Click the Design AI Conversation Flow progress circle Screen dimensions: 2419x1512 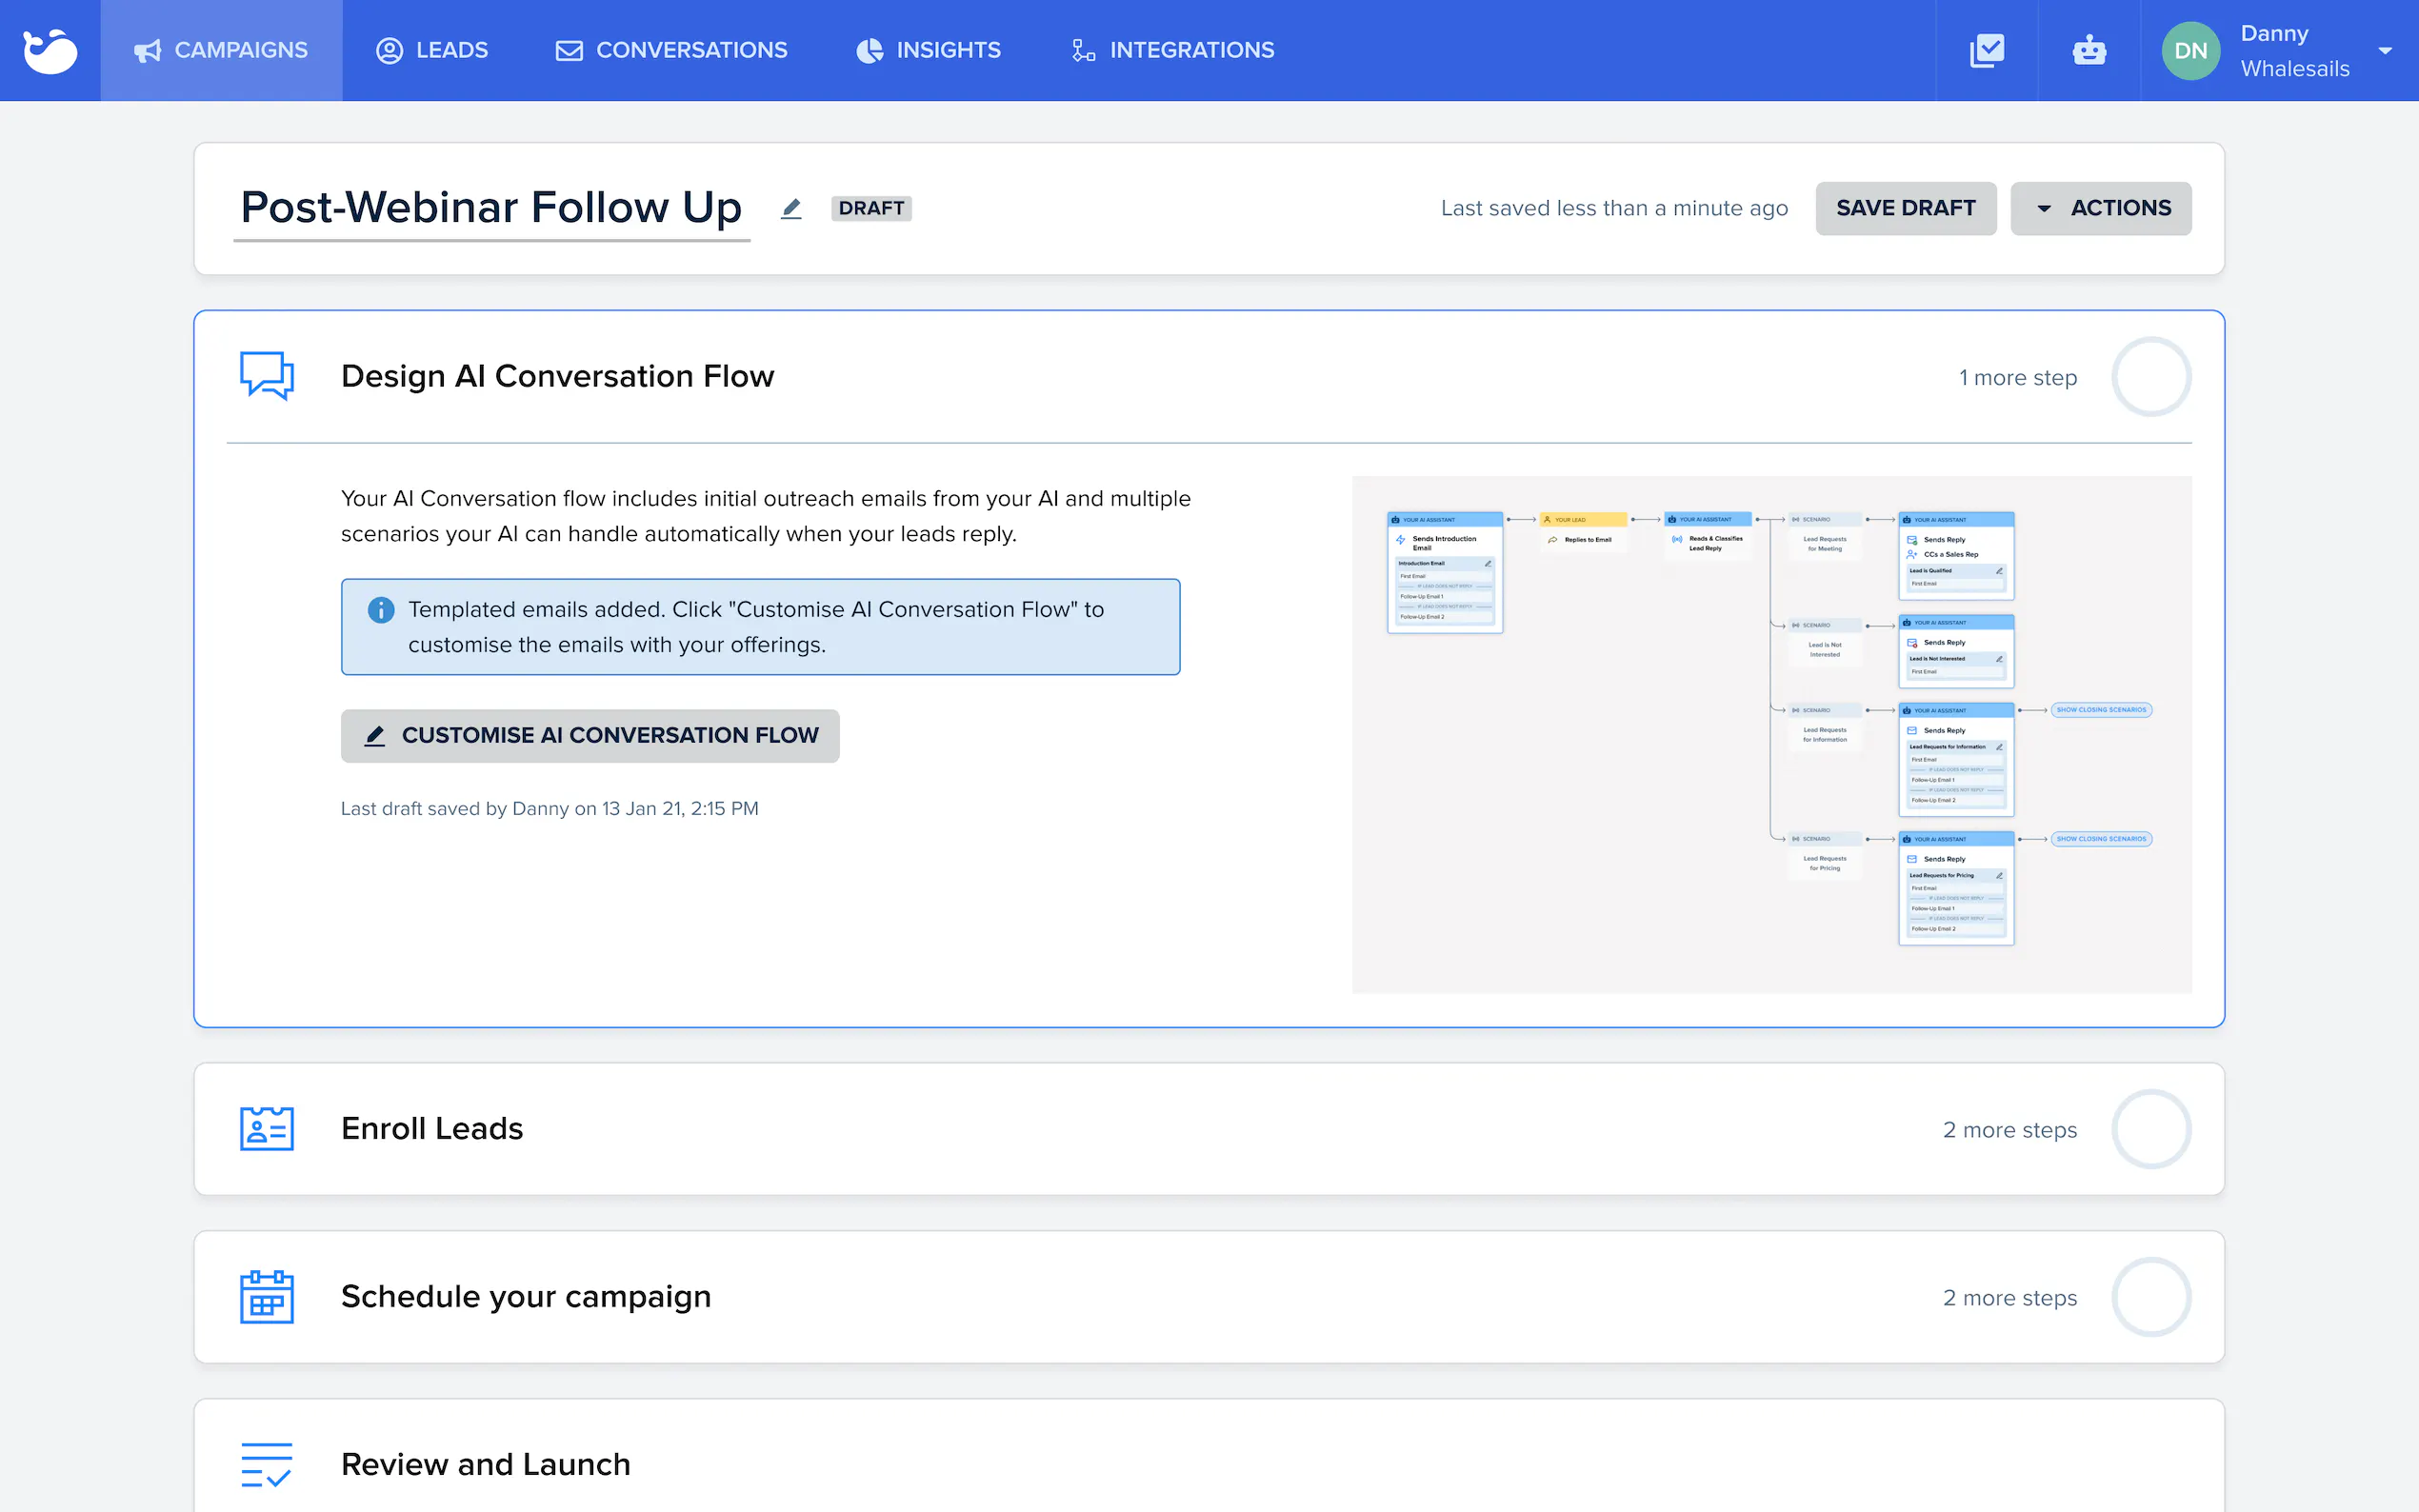point(2151,377)
